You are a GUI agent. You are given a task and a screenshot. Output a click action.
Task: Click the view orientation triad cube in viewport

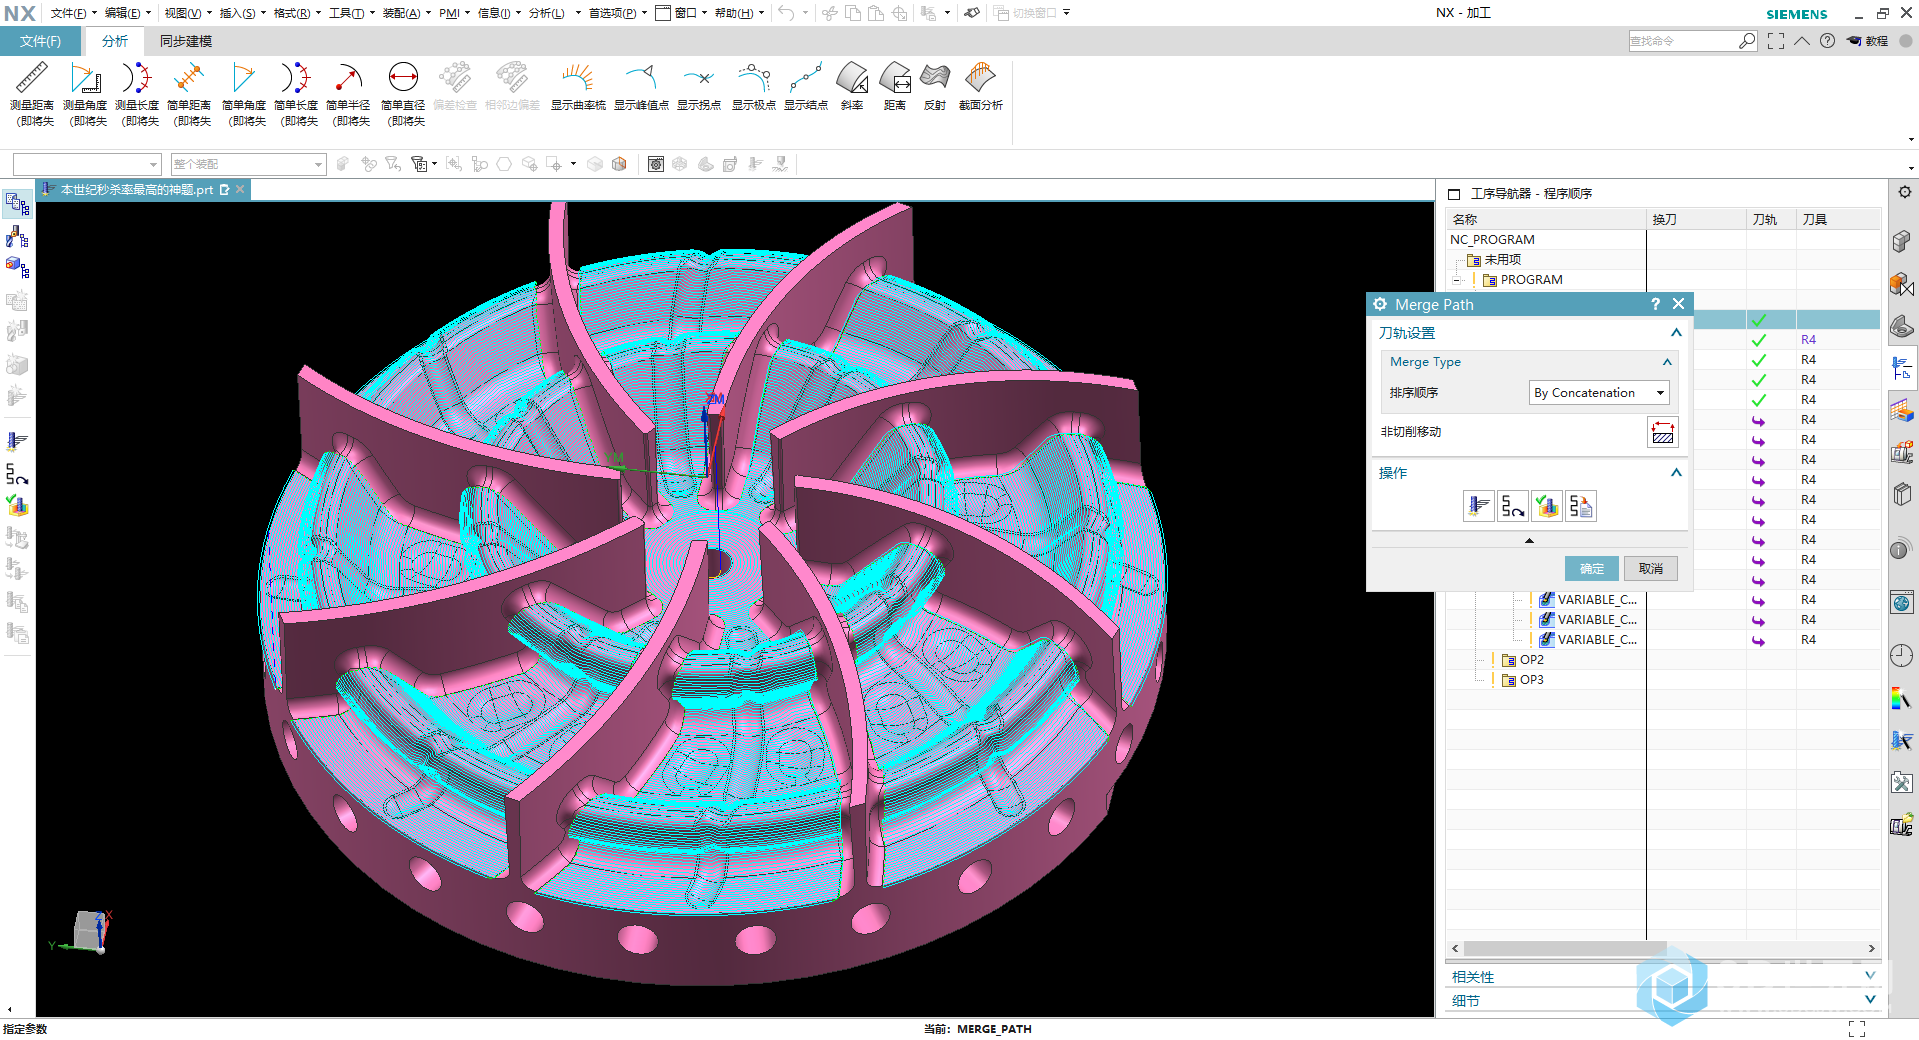click(90, 930)
